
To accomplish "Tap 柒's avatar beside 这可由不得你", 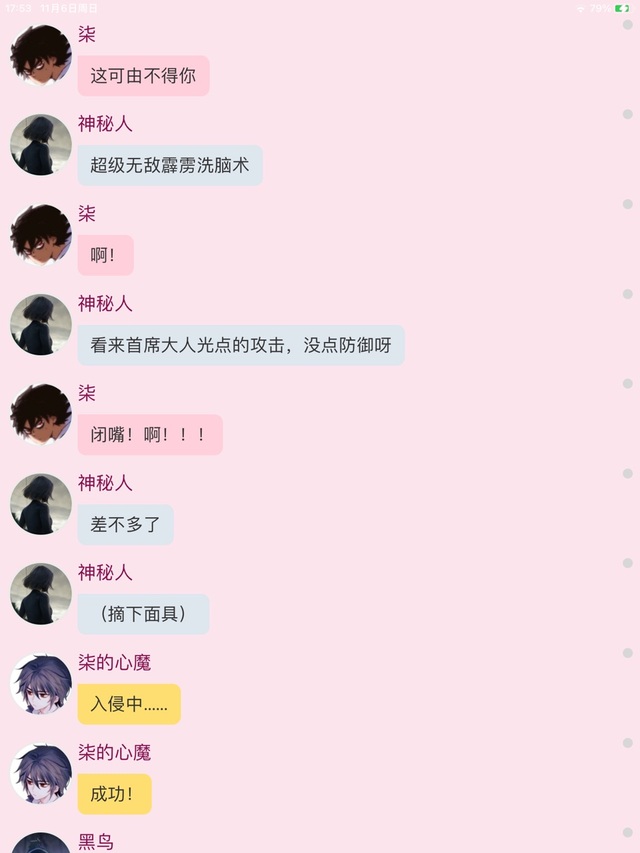I will [41, 55].
